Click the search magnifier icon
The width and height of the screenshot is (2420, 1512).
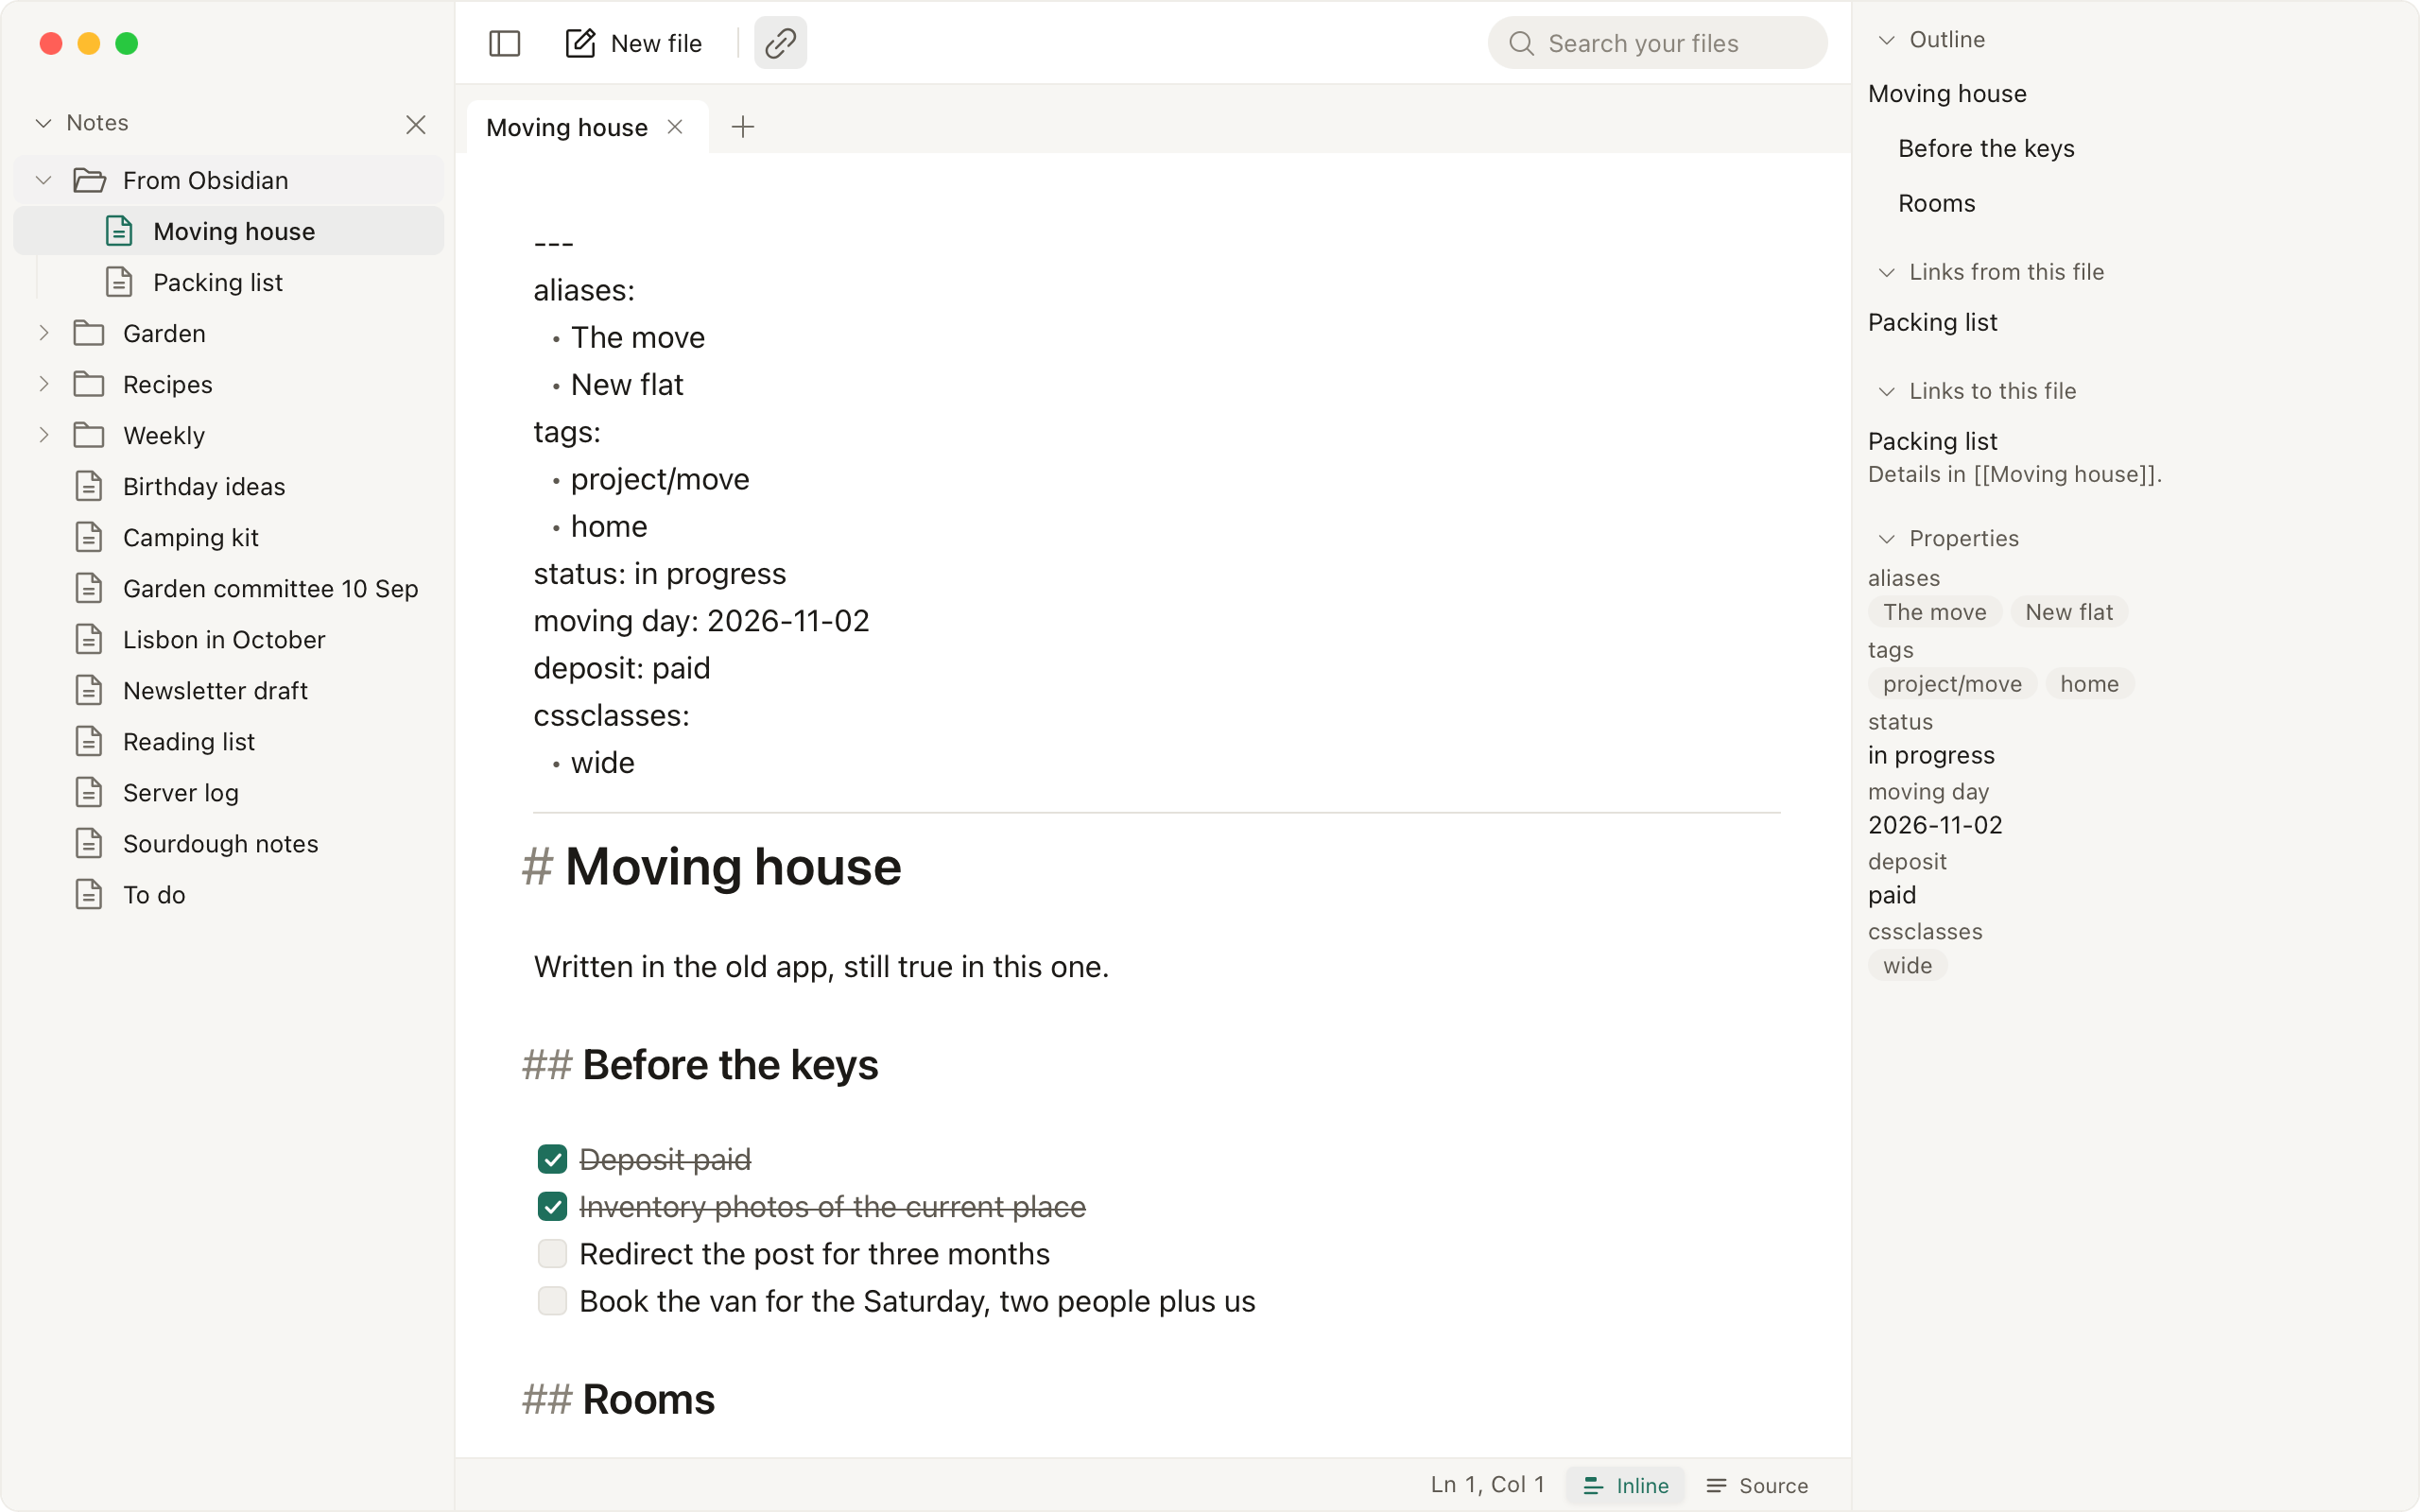click(x=1521, y=43)
